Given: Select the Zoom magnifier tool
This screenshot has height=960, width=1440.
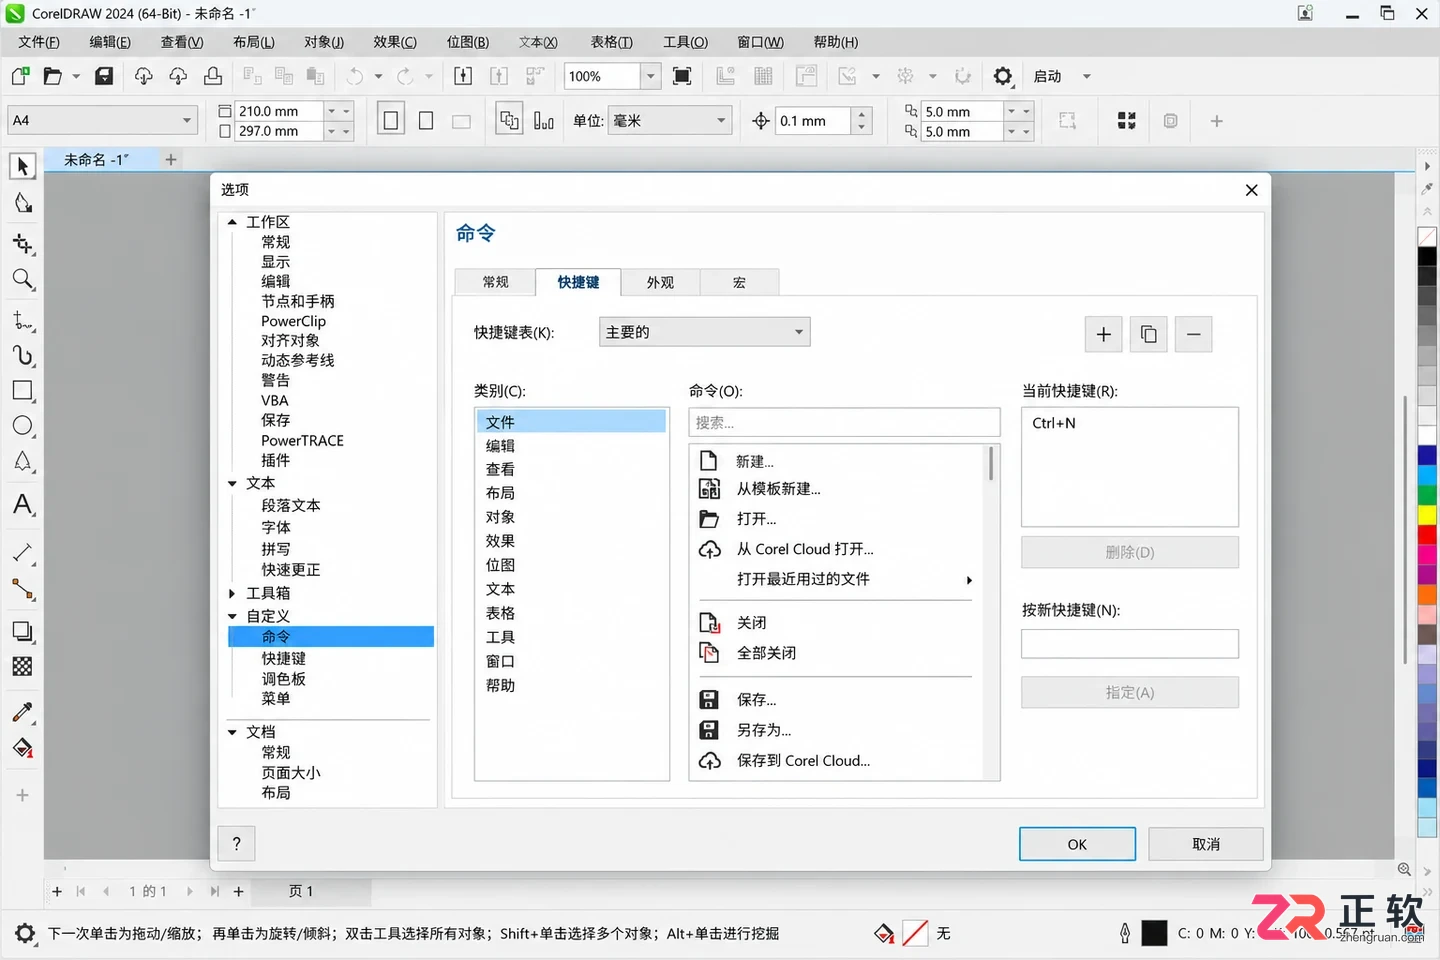Looking at the screenshot, I should (x=22, y=280).
